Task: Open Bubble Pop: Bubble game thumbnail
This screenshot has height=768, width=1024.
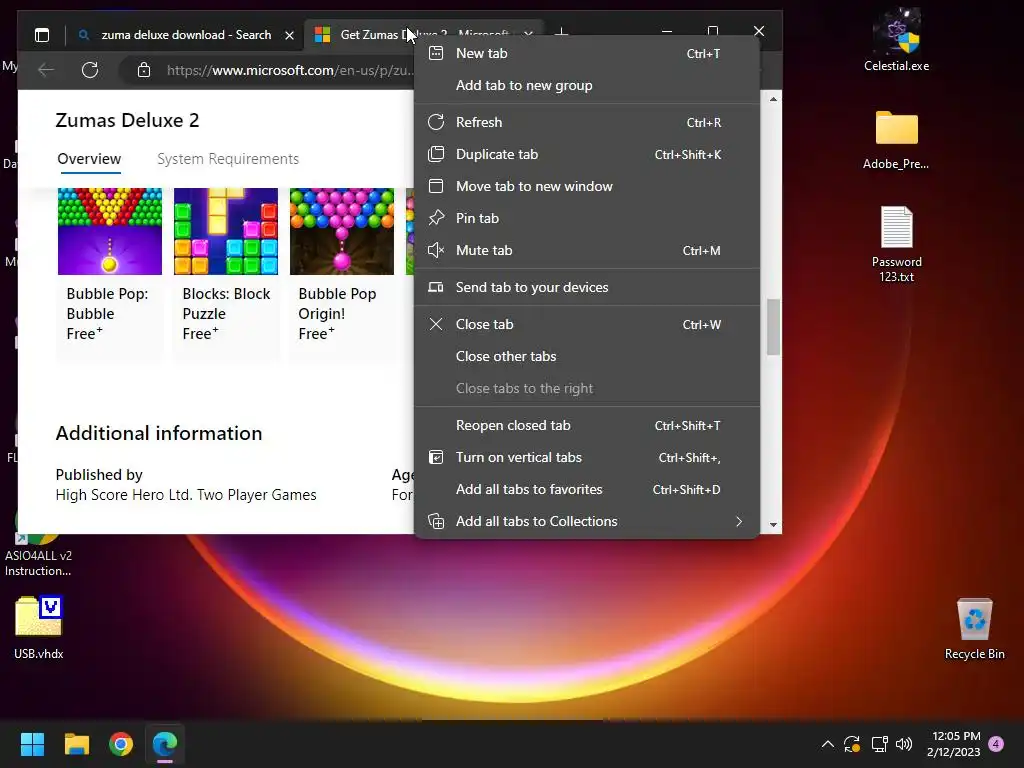Action: coord(110,231)
